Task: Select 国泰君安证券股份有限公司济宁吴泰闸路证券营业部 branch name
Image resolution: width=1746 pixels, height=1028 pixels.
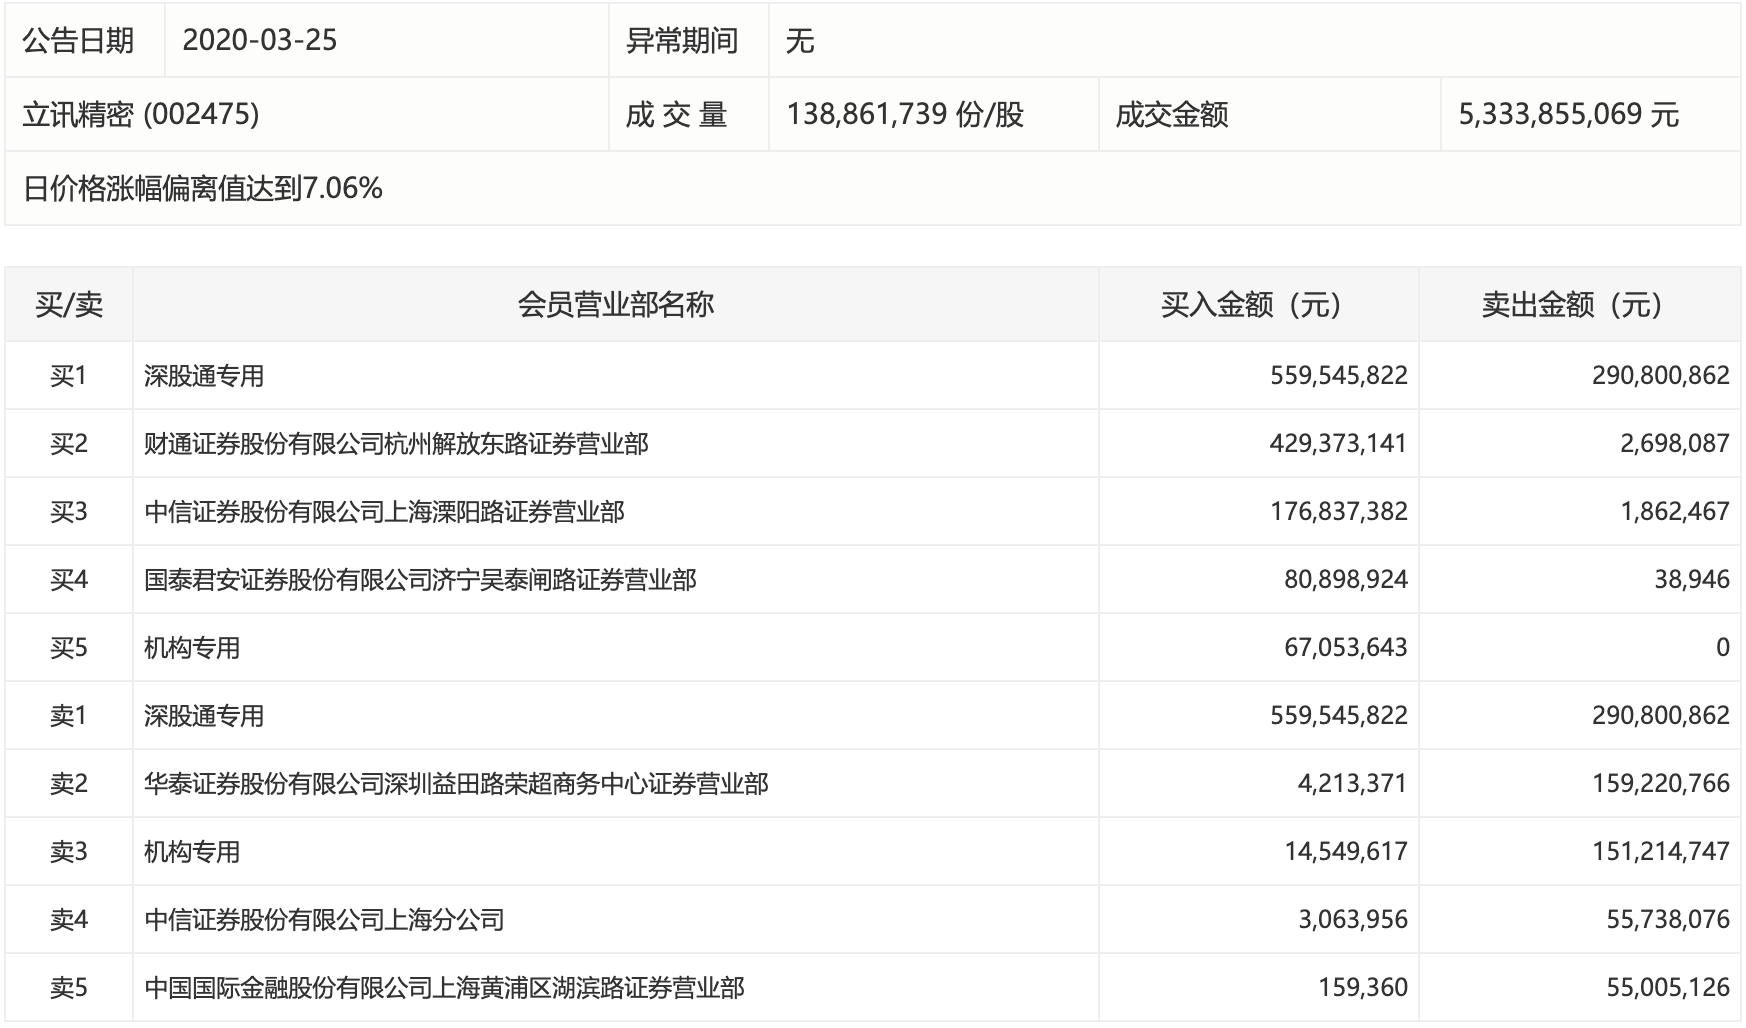Action: (x=420, y=580)
